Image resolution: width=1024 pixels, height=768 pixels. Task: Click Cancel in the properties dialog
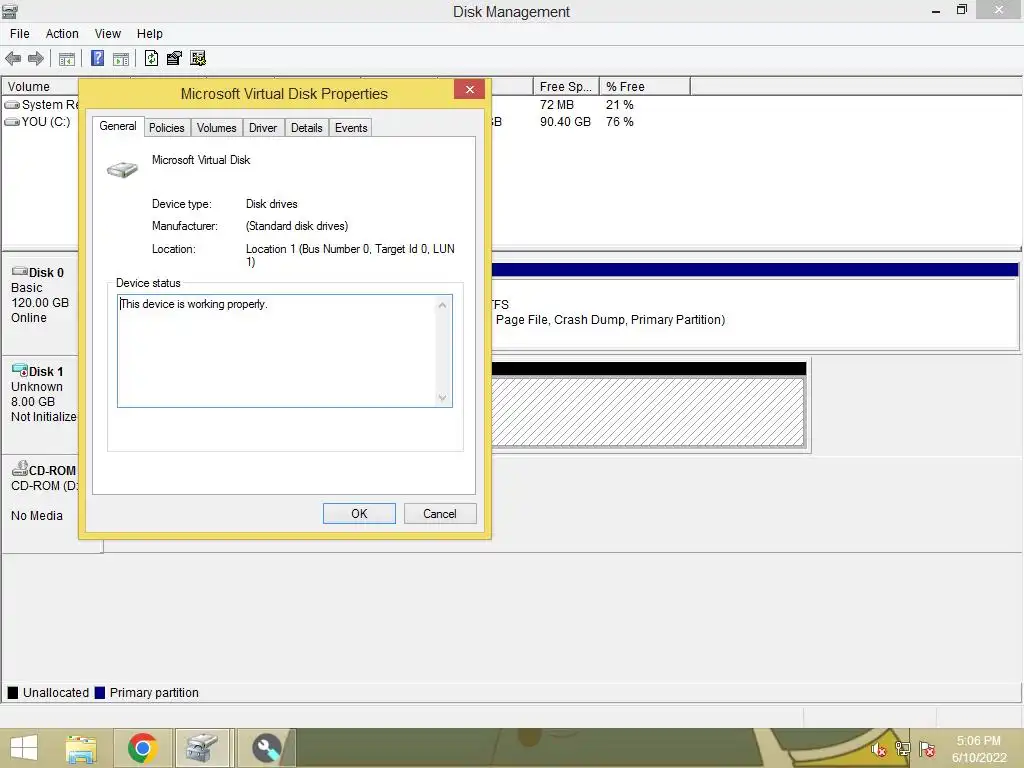440,514
